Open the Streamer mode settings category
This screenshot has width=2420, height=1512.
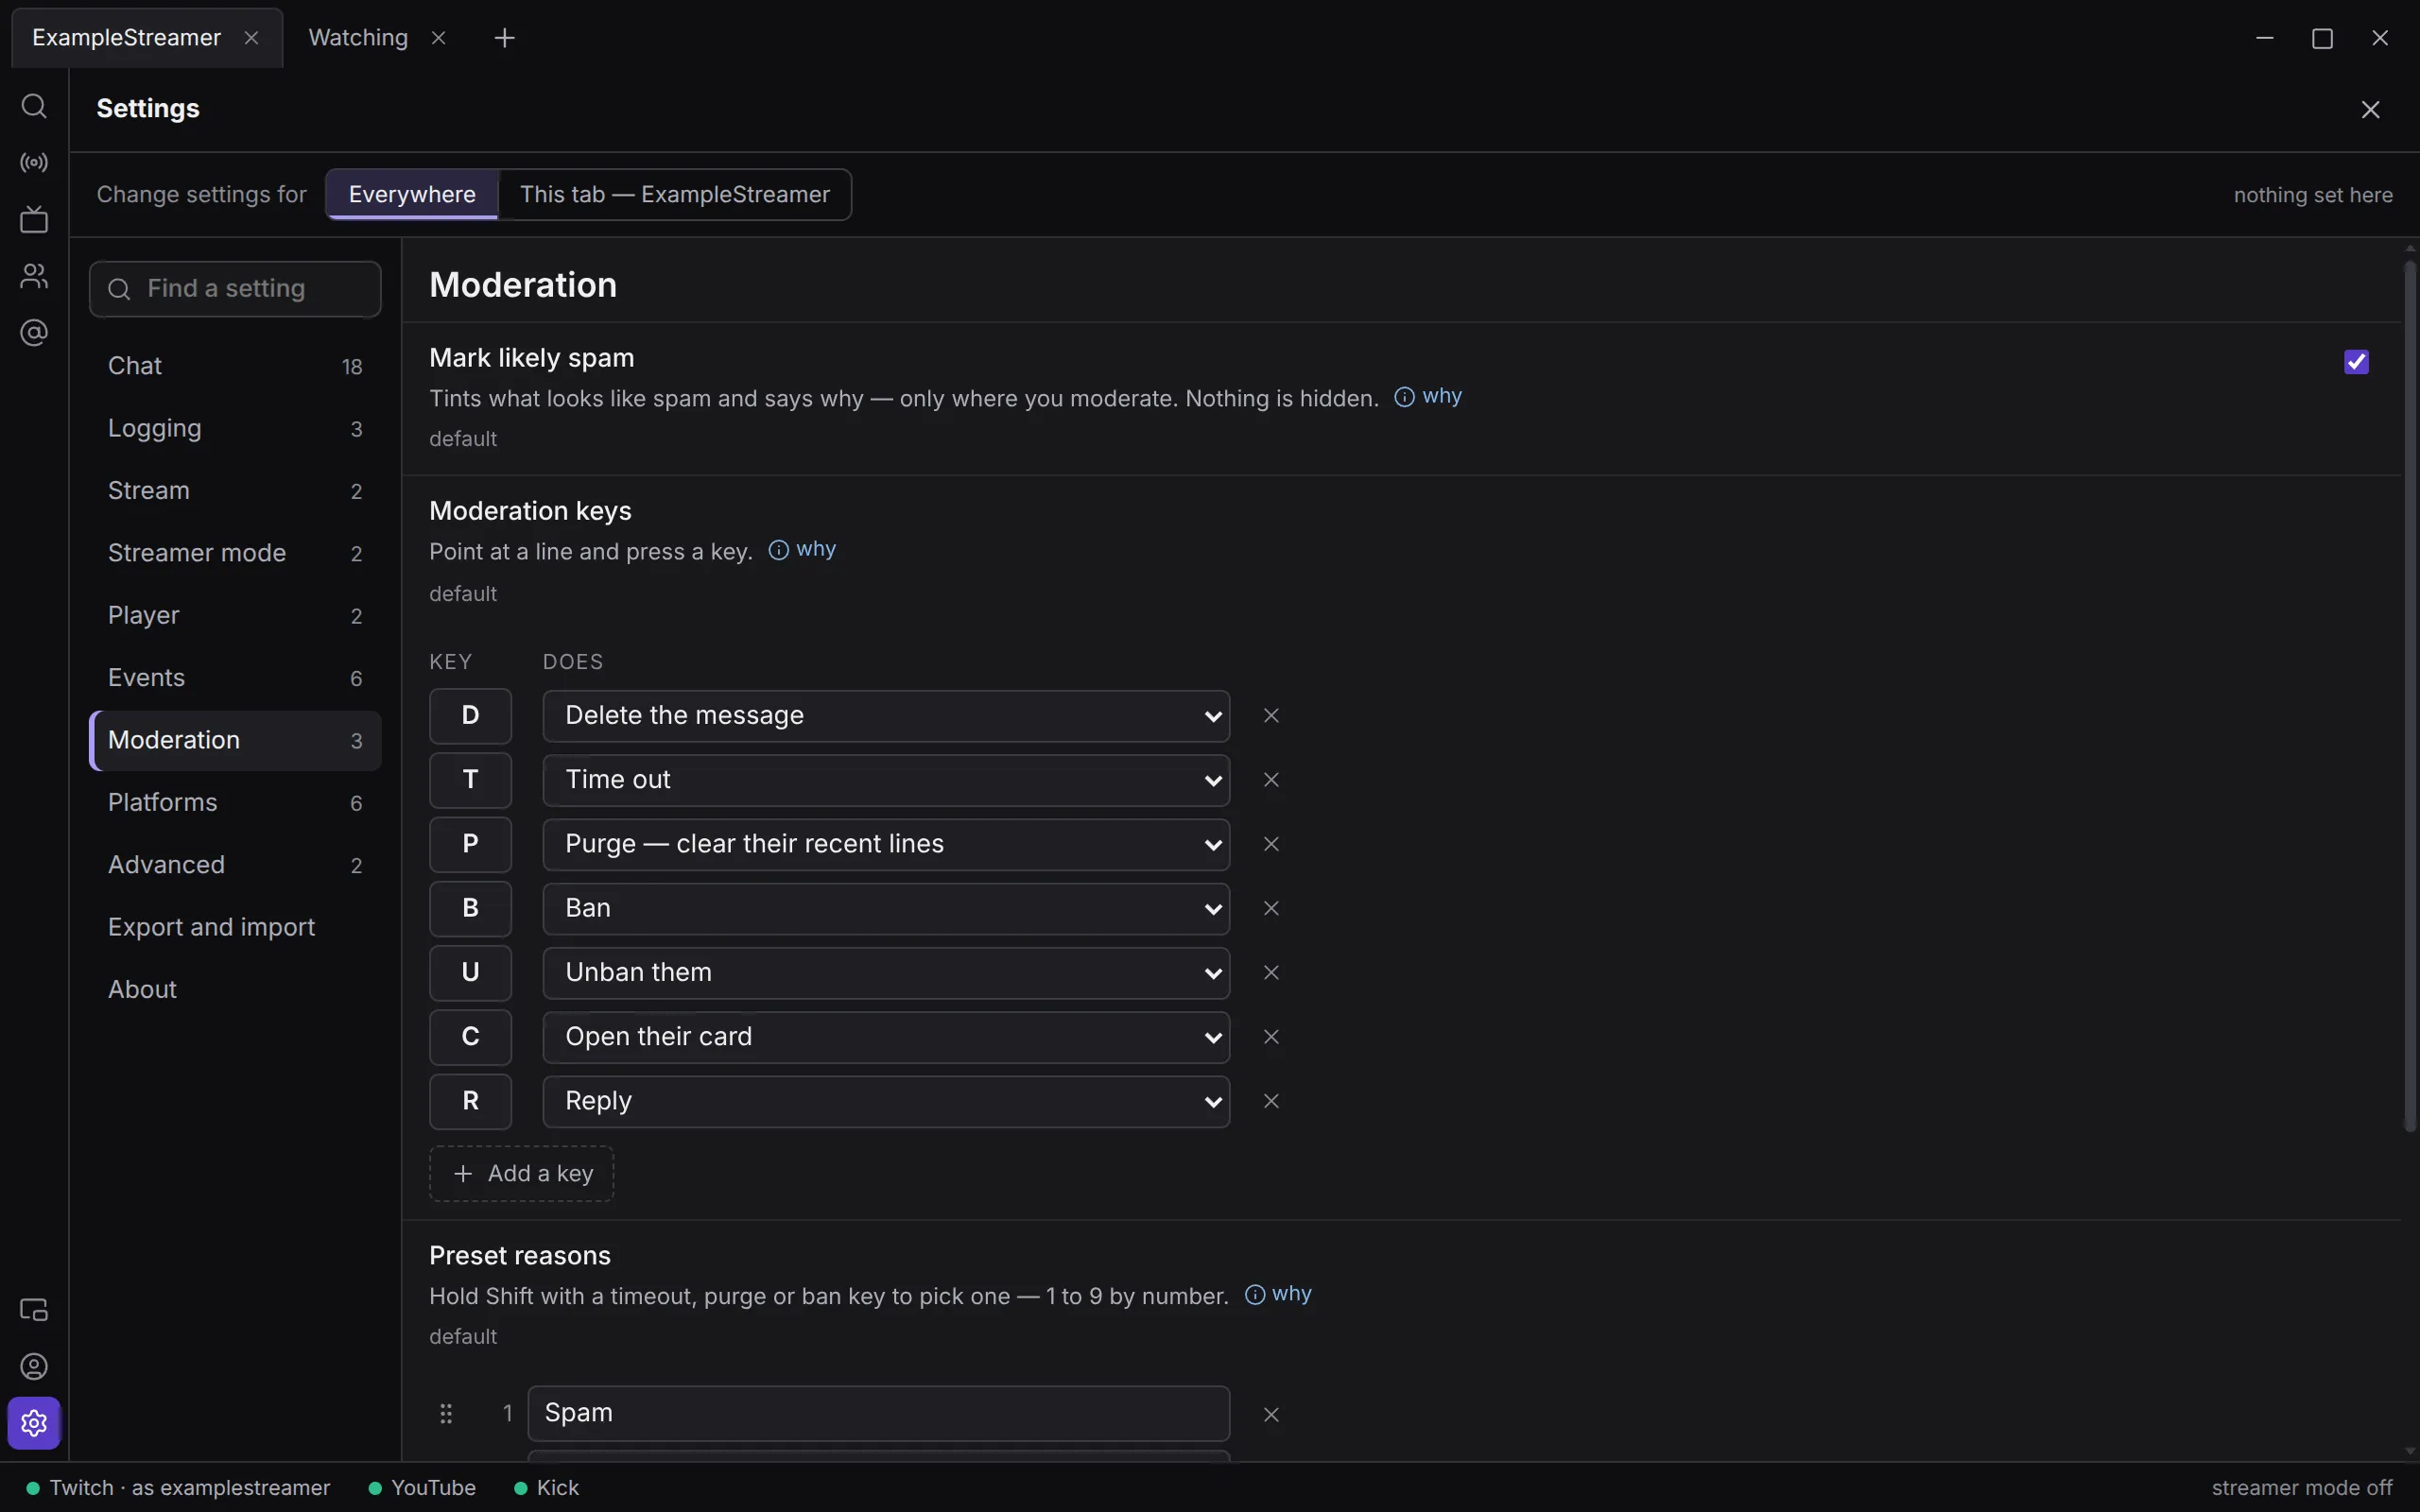(235, 553)
